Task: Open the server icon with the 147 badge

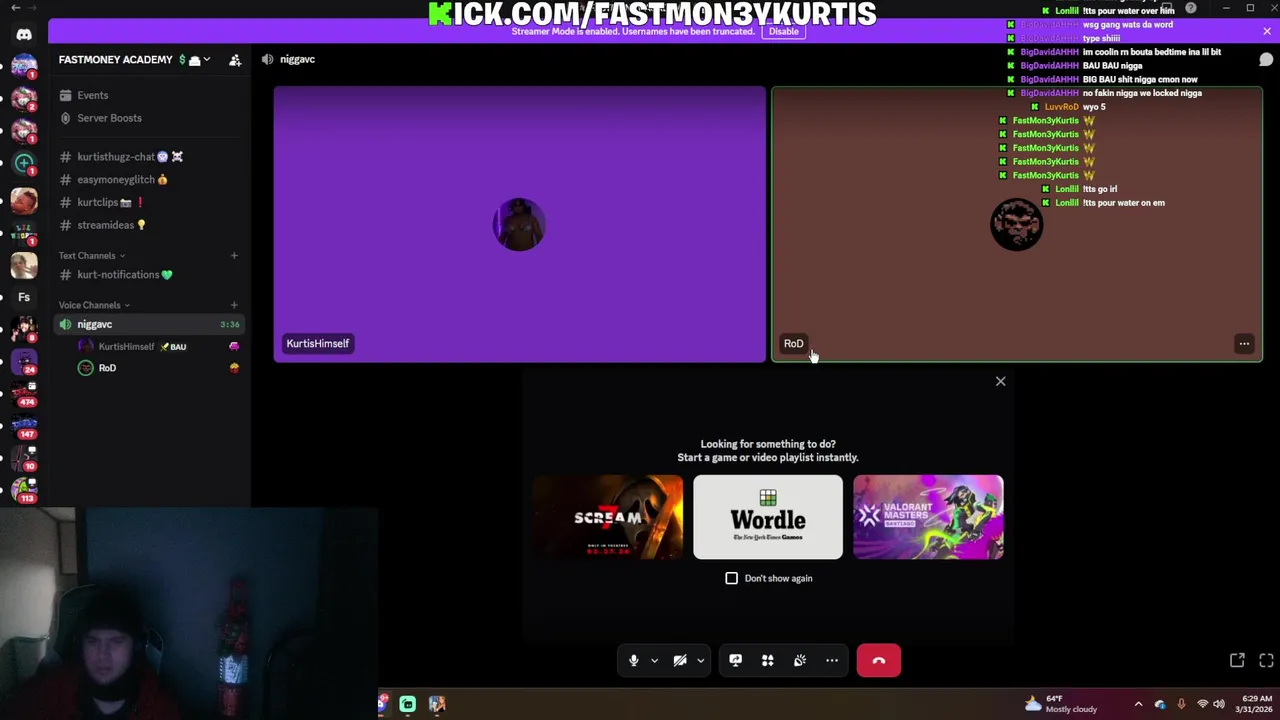Action: pyautogui.click(x=24, y=425)
